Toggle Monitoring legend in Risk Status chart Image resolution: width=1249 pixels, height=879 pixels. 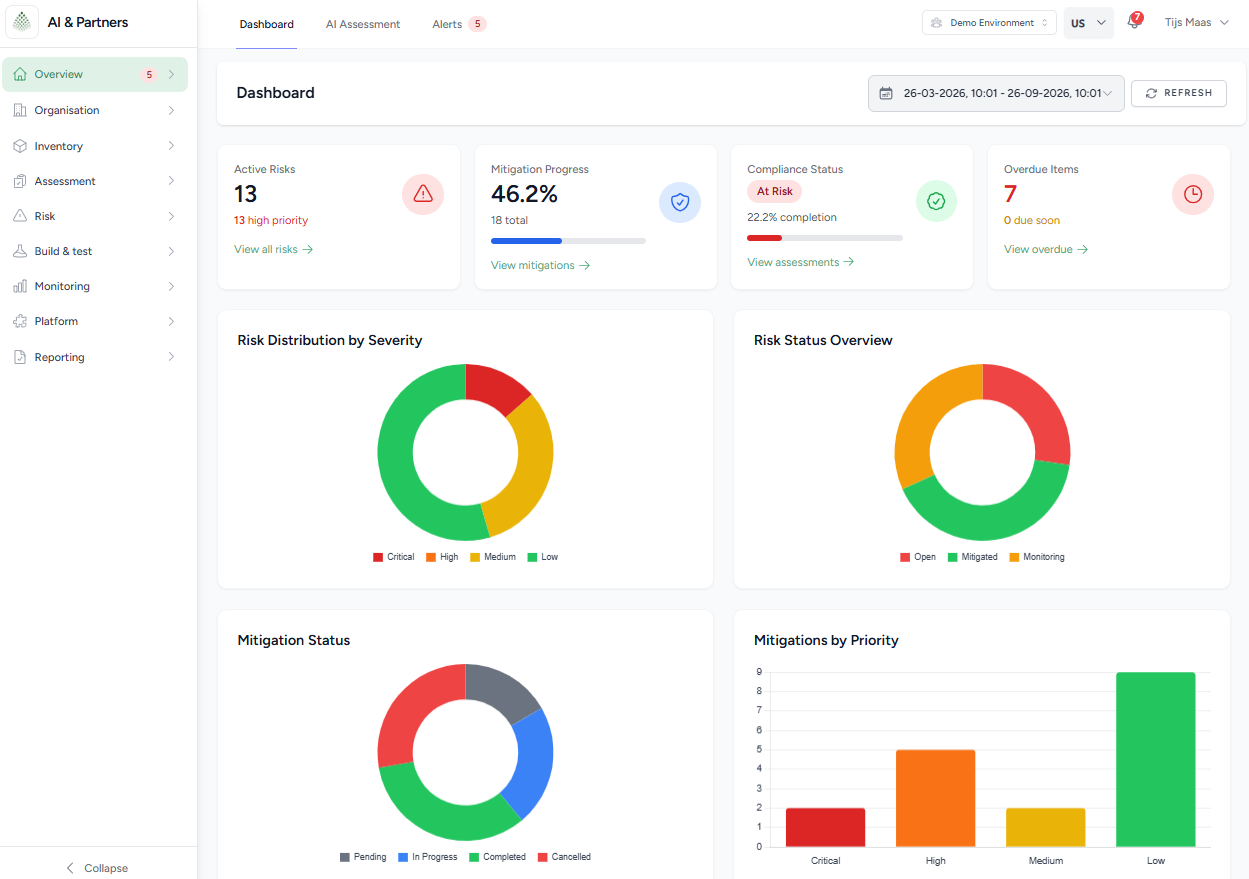(1037, 557)
